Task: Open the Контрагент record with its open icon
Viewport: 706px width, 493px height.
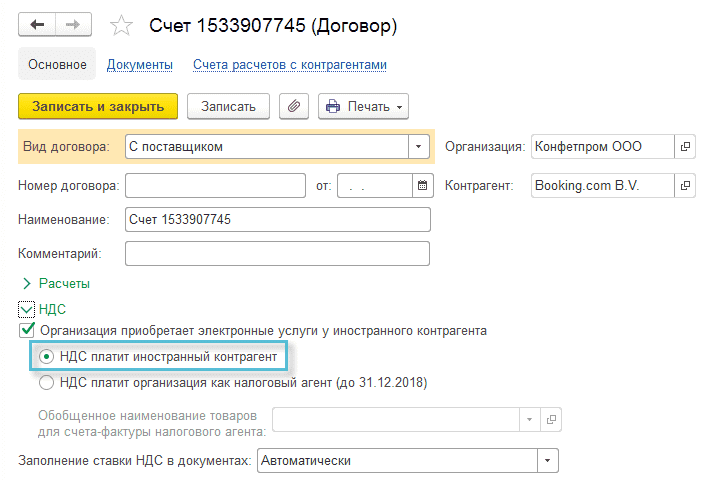Action: [x=685, y=186]
